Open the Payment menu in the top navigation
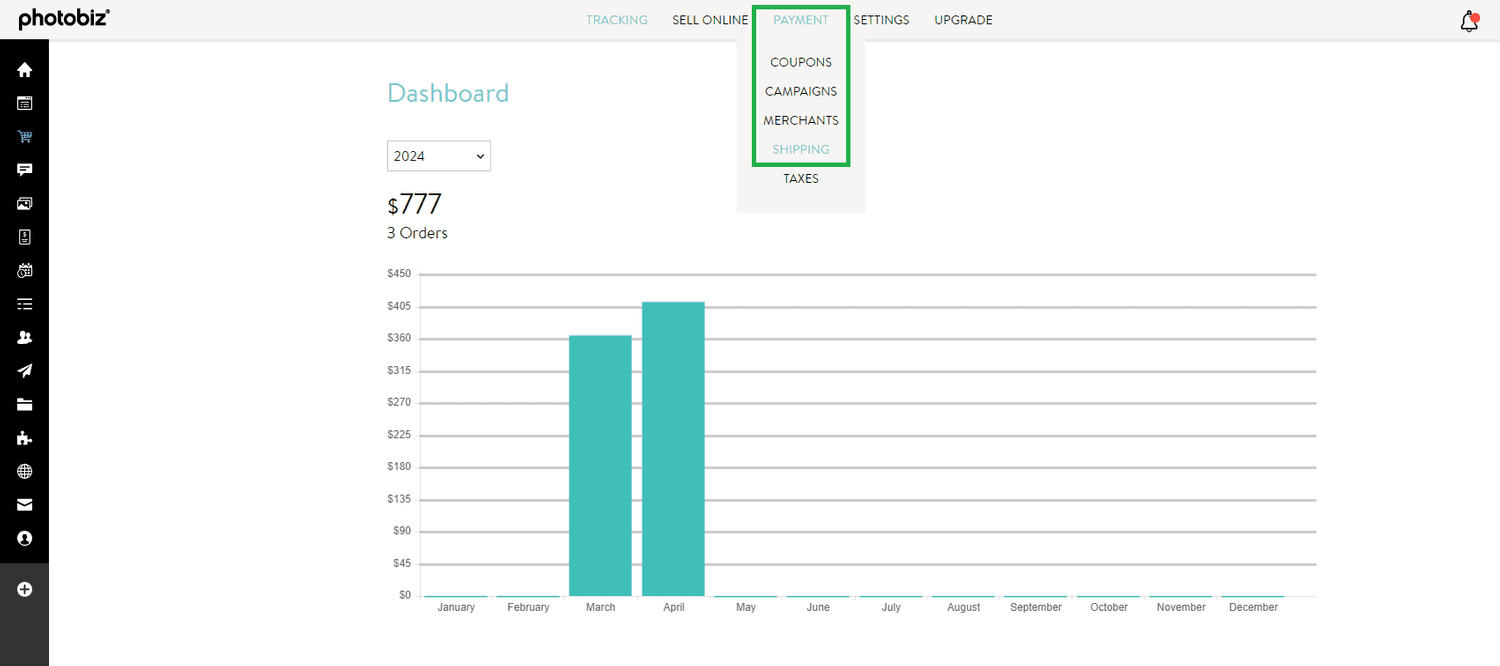 point(801,20)
